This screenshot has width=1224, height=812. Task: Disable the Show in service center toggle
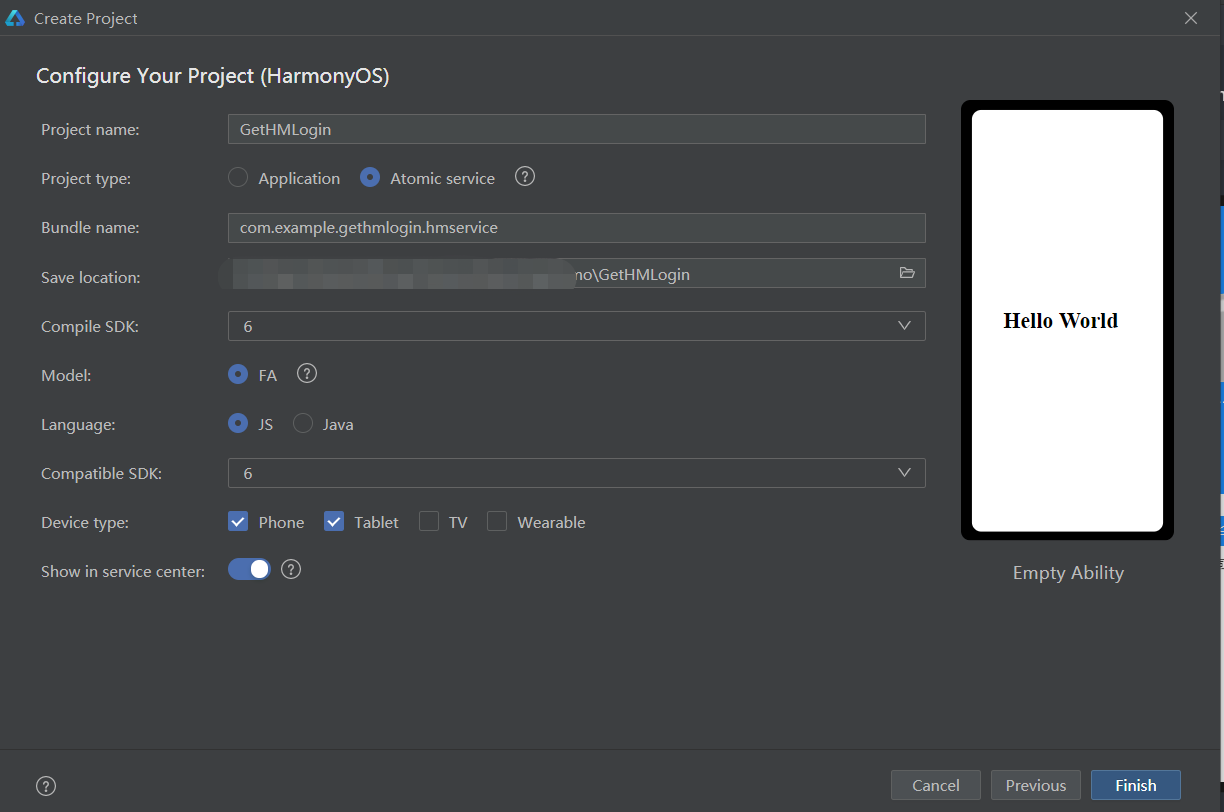pyautogui.click(x=248, y=568)
